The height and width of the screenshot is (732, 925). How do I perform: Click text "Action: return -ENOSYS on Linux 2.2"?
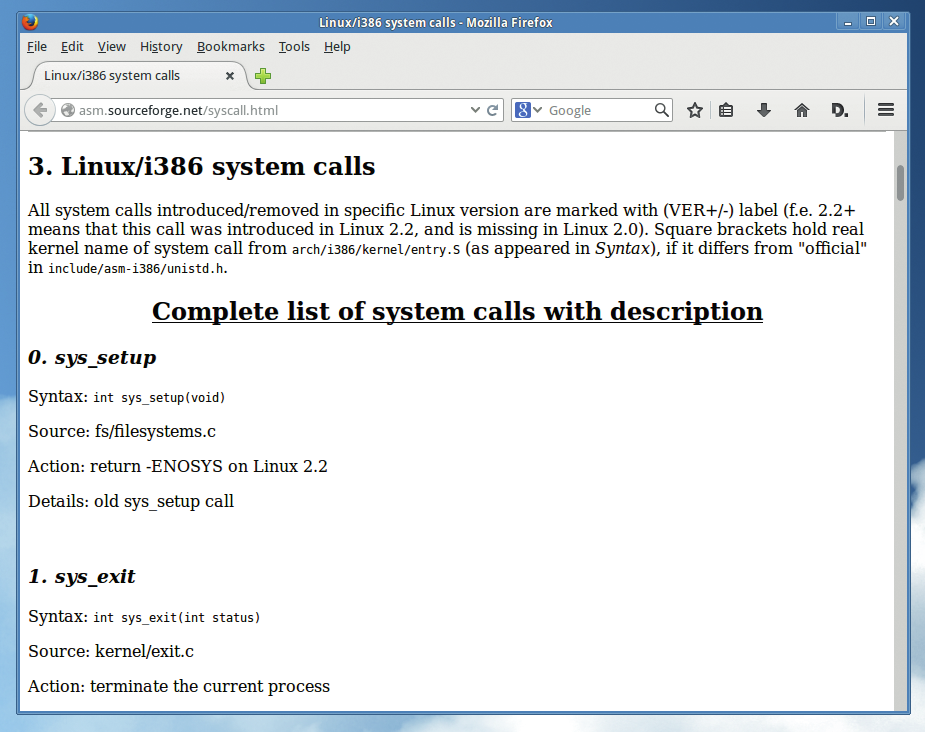pos(178,466)
